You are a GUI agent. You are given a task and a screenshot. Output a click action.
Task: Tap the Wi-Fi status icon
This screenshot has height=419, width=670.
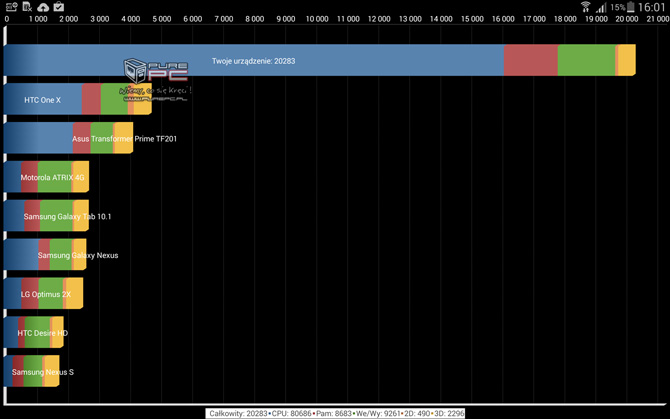tap(585, 7)
